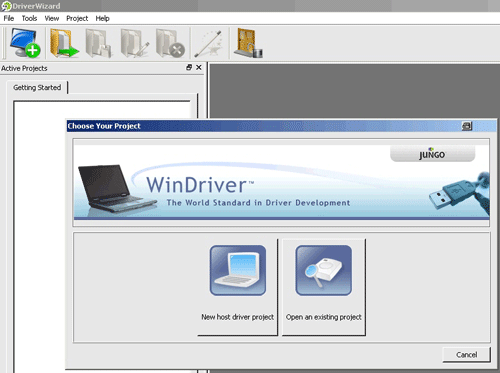Image resolution: width=500 pixels, height=373 pixels.
Task: Click the Open project folder toolbar icon
Action: click(64, 43)
